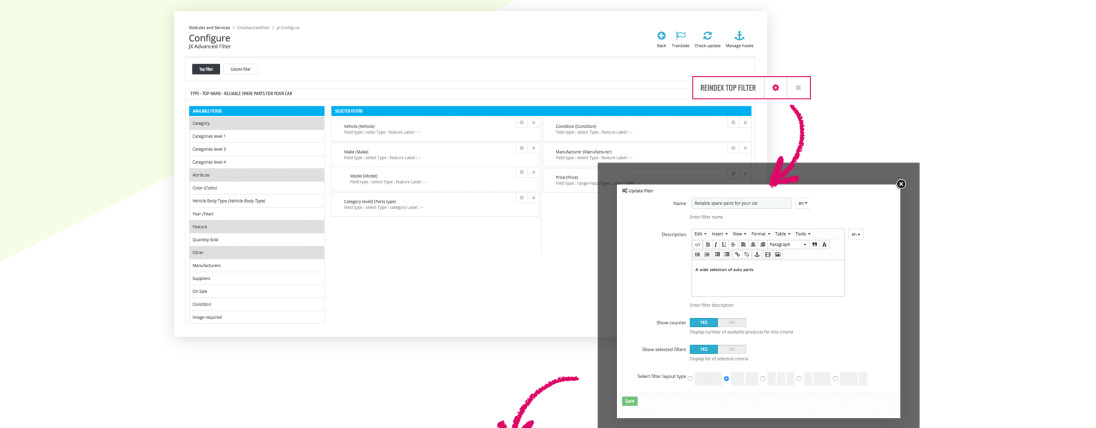Screen dimensions: 1096x428
Task: Open Manage hooks anchor icon
Action: pyautogui.click(x=739, y=36)
